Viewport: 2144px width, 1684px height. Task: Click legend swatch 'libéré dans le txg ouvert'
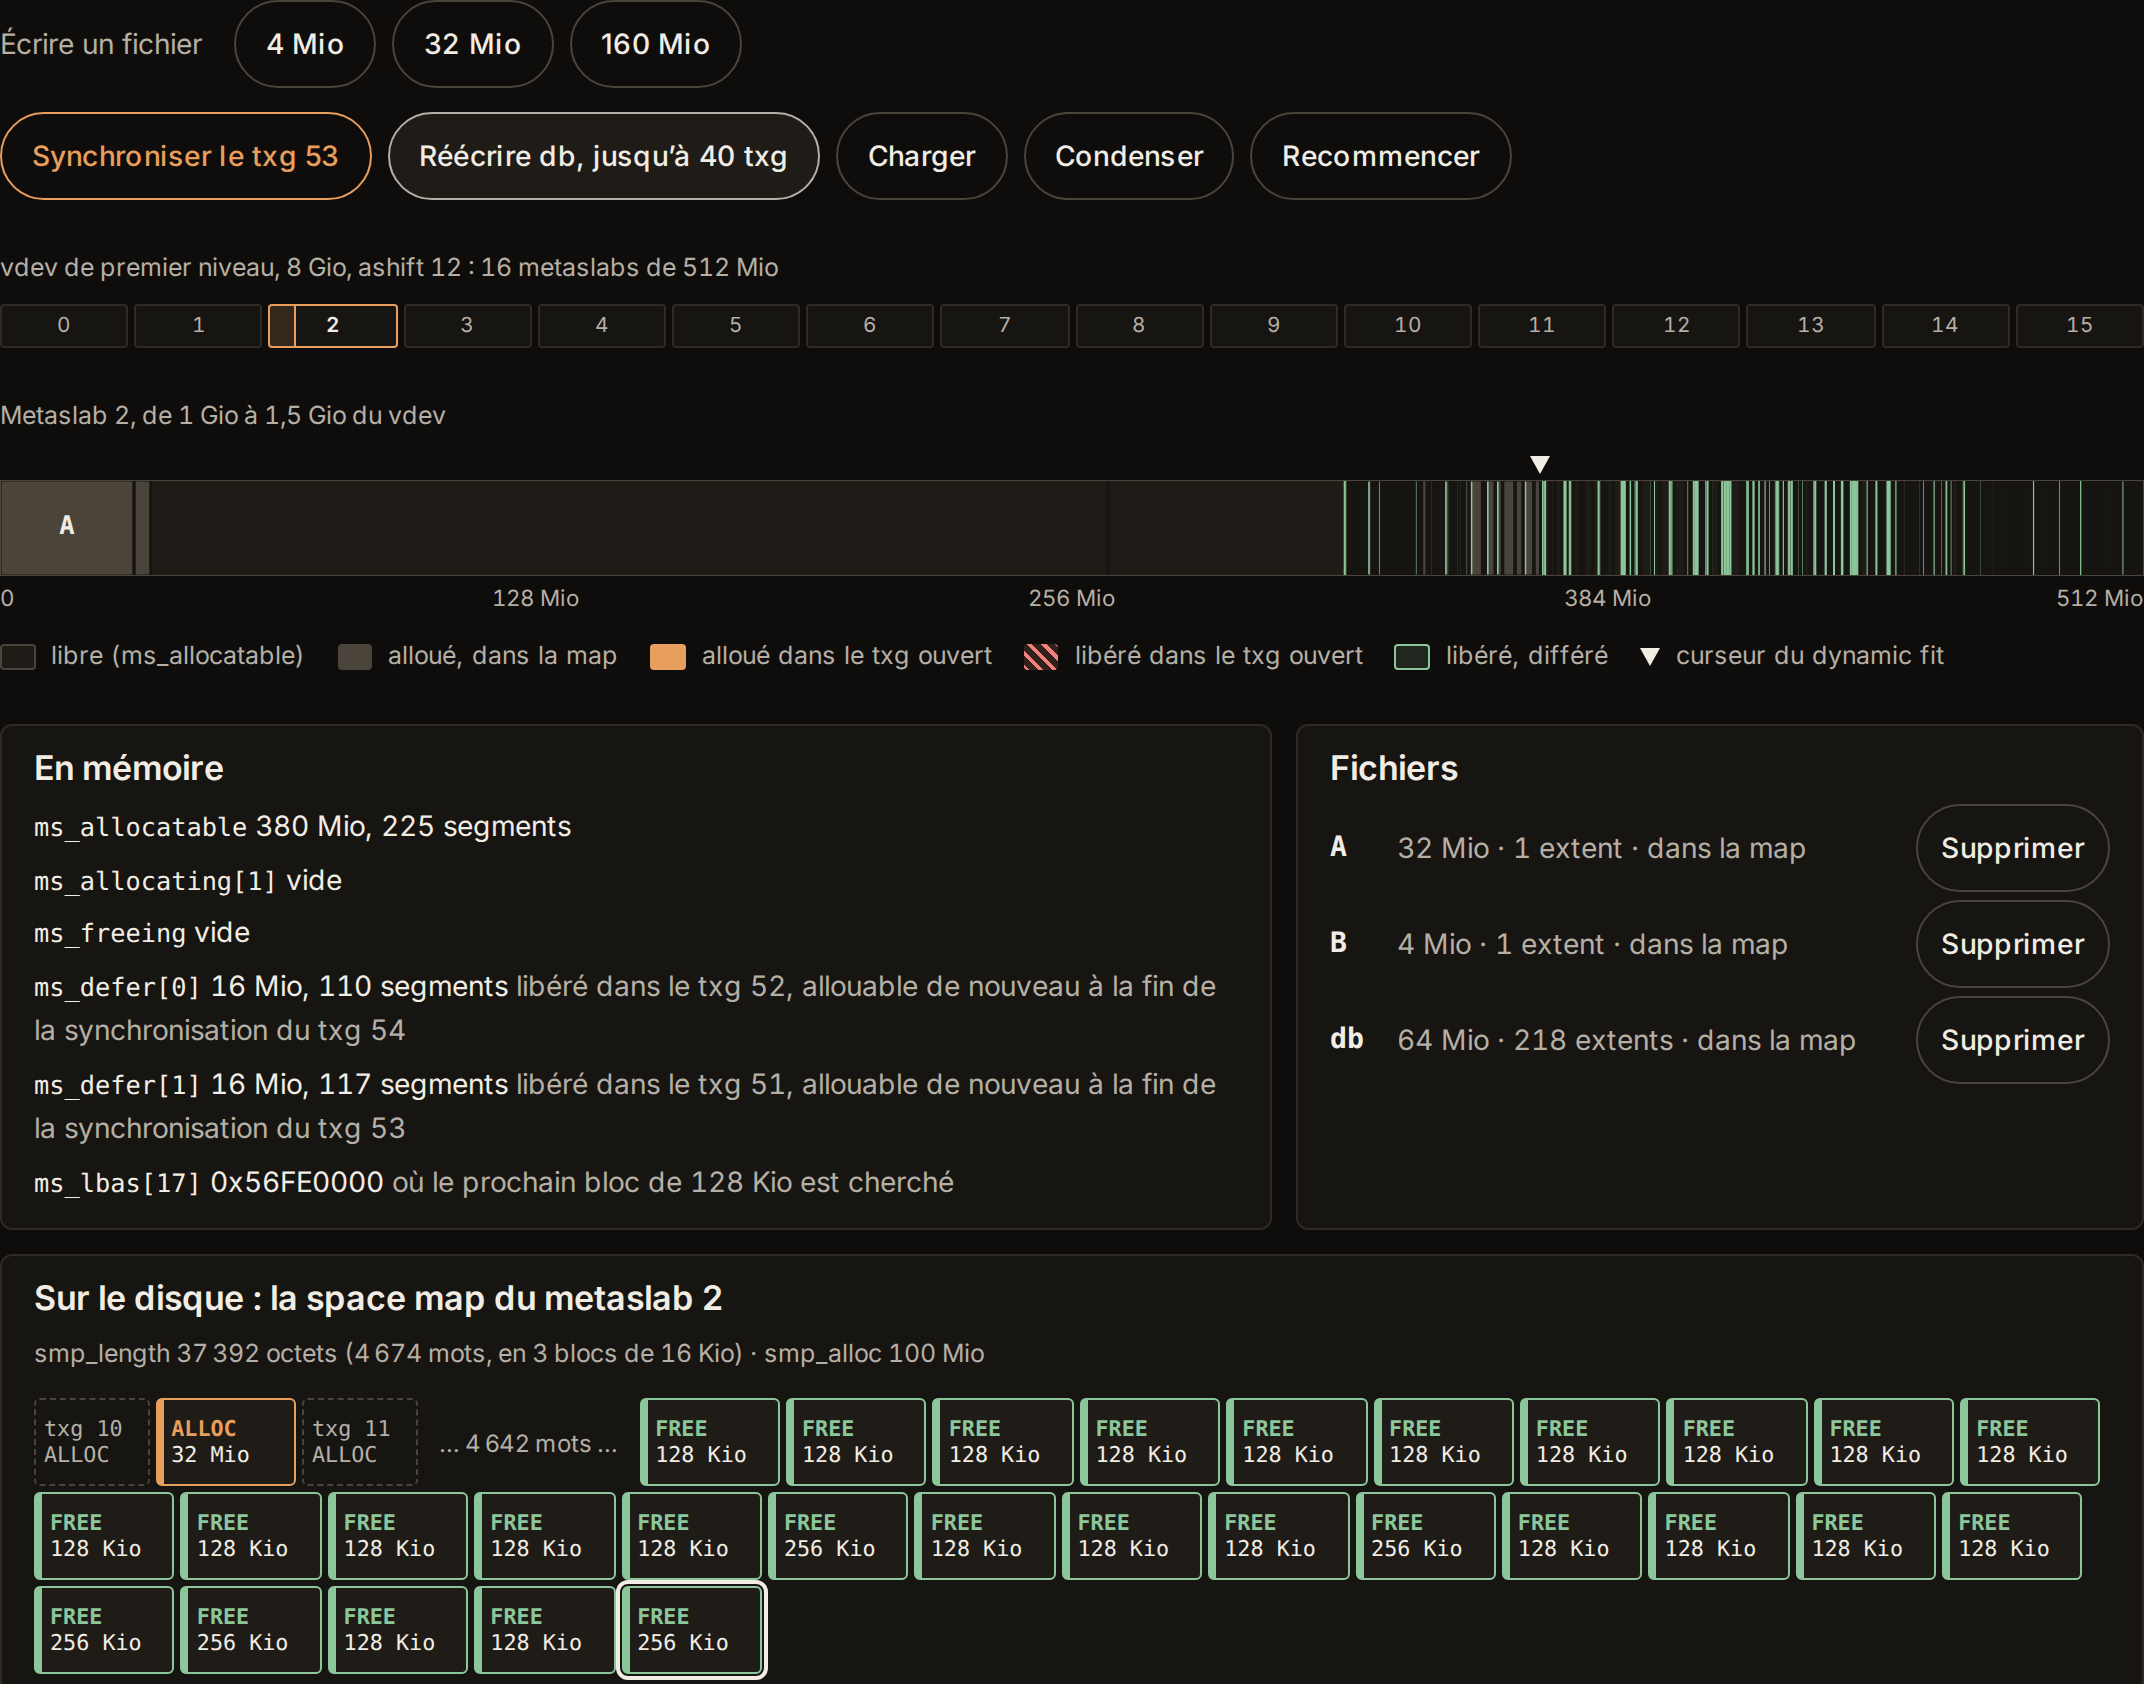[x=1041, y=656]
